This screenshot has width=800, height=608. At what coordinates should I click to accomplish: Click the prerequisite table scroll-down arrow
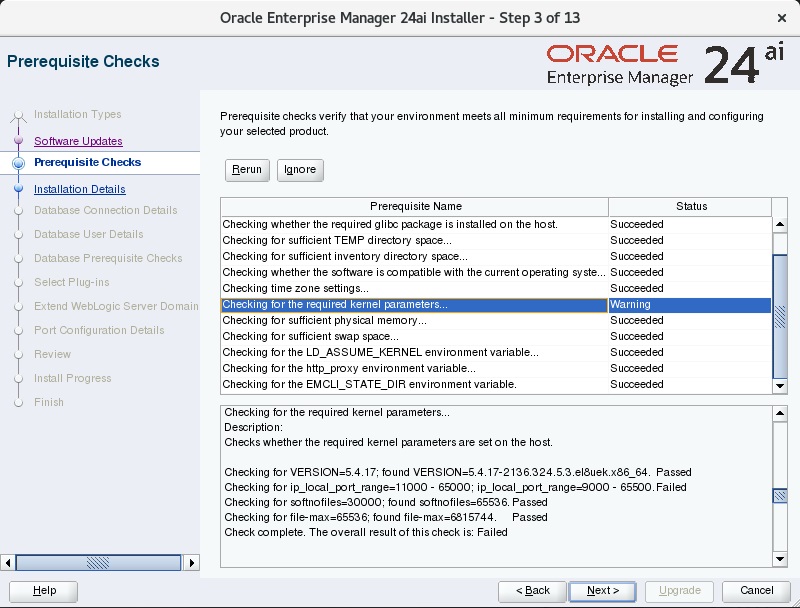tap(780, 386)
